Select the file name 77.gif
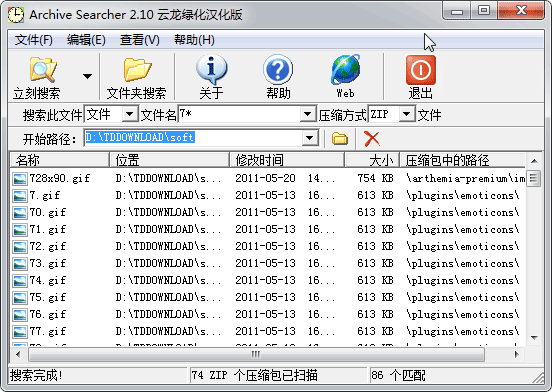The height and width of the screenshot is (392, 552). [48, 331]
